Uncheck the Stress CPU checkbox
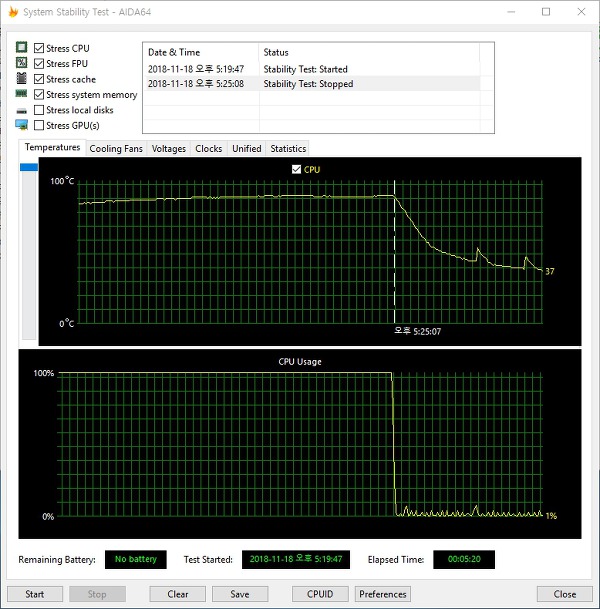The image size is (600, 609). tap(39, 48)
